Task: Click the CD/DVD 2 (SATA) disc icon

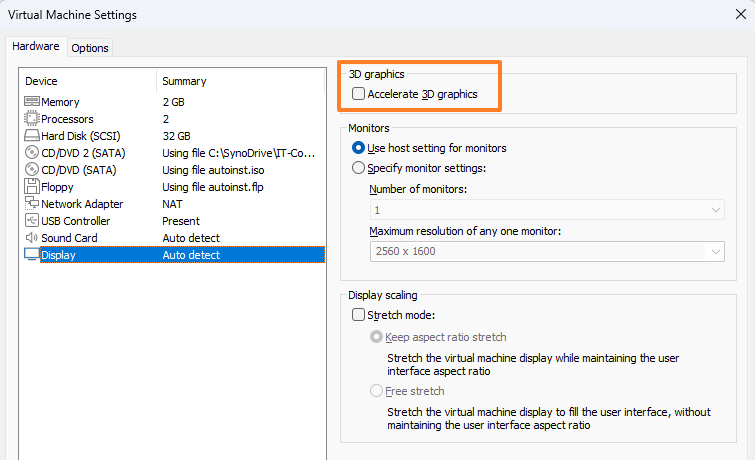Action: pyautogui.click(x=32, y=153)
